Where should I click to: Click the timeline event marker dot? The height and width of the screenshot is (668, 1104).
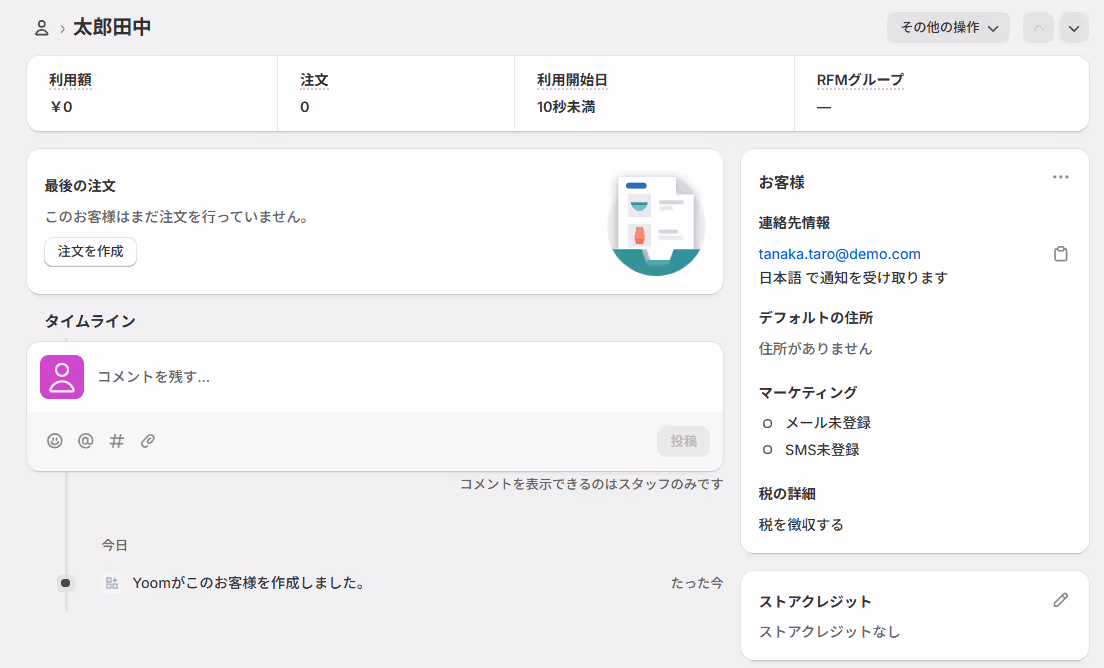65,583
